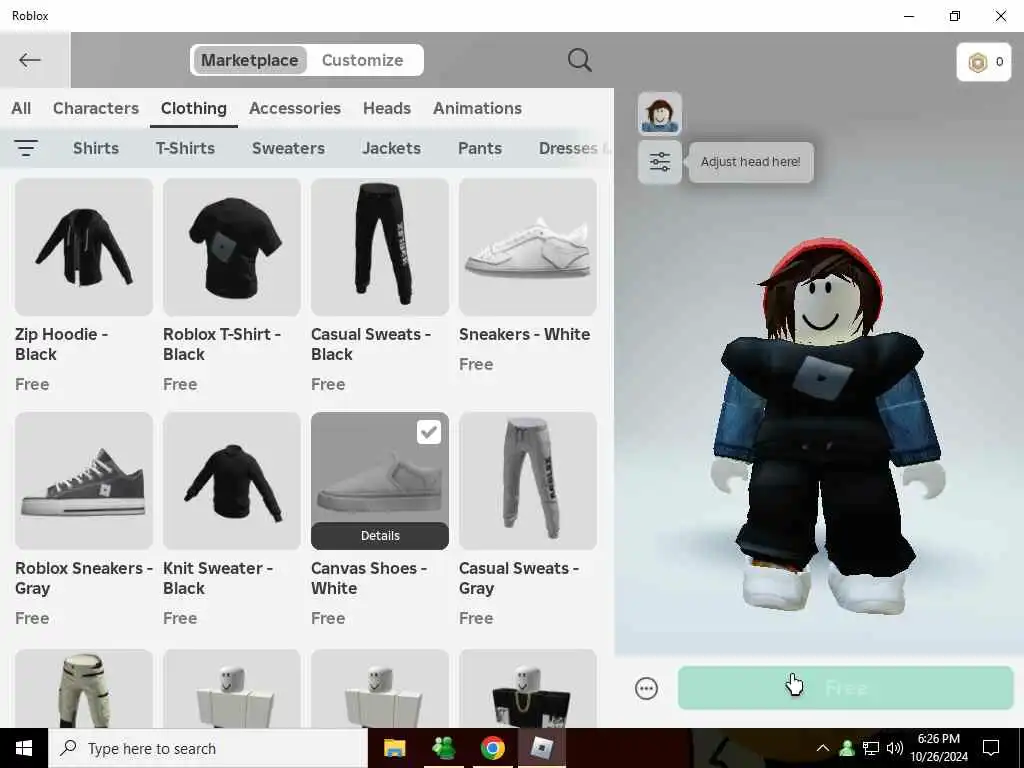Open the network tray icon
This screenshot has height=768, width=1024.
[x=871, y=748]
